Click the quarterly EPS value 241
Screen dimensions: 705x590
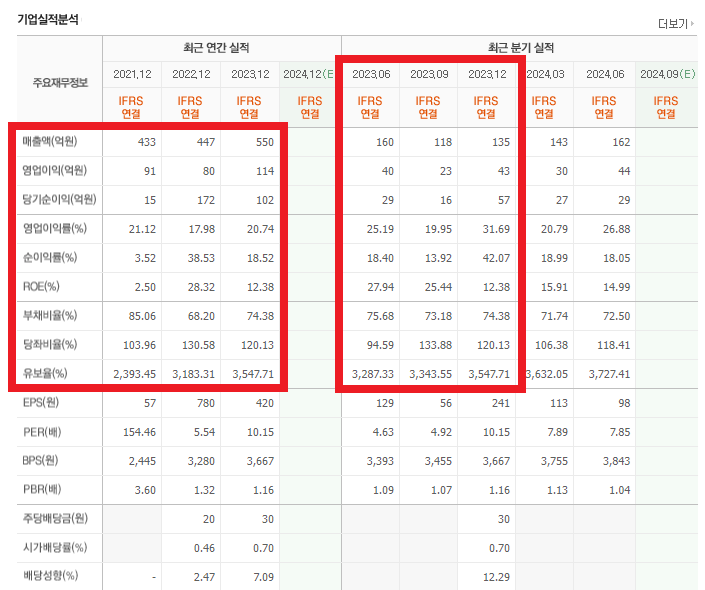(x=501, y=403)
